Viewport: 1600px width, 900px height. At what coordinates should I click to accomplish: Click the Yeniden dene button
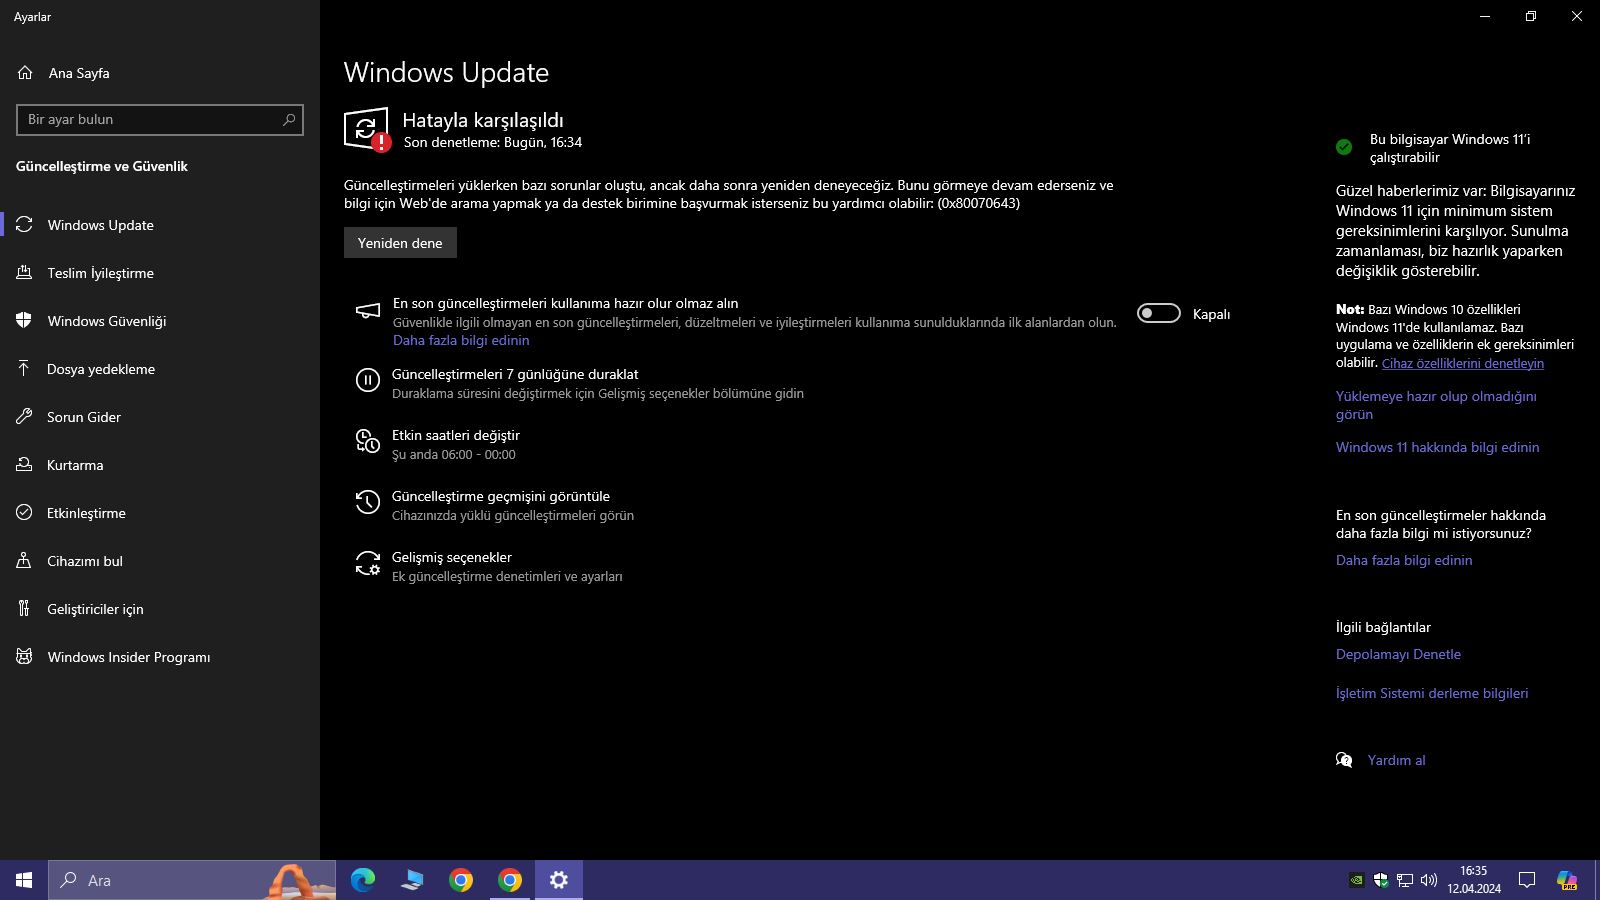coord(400,243)
